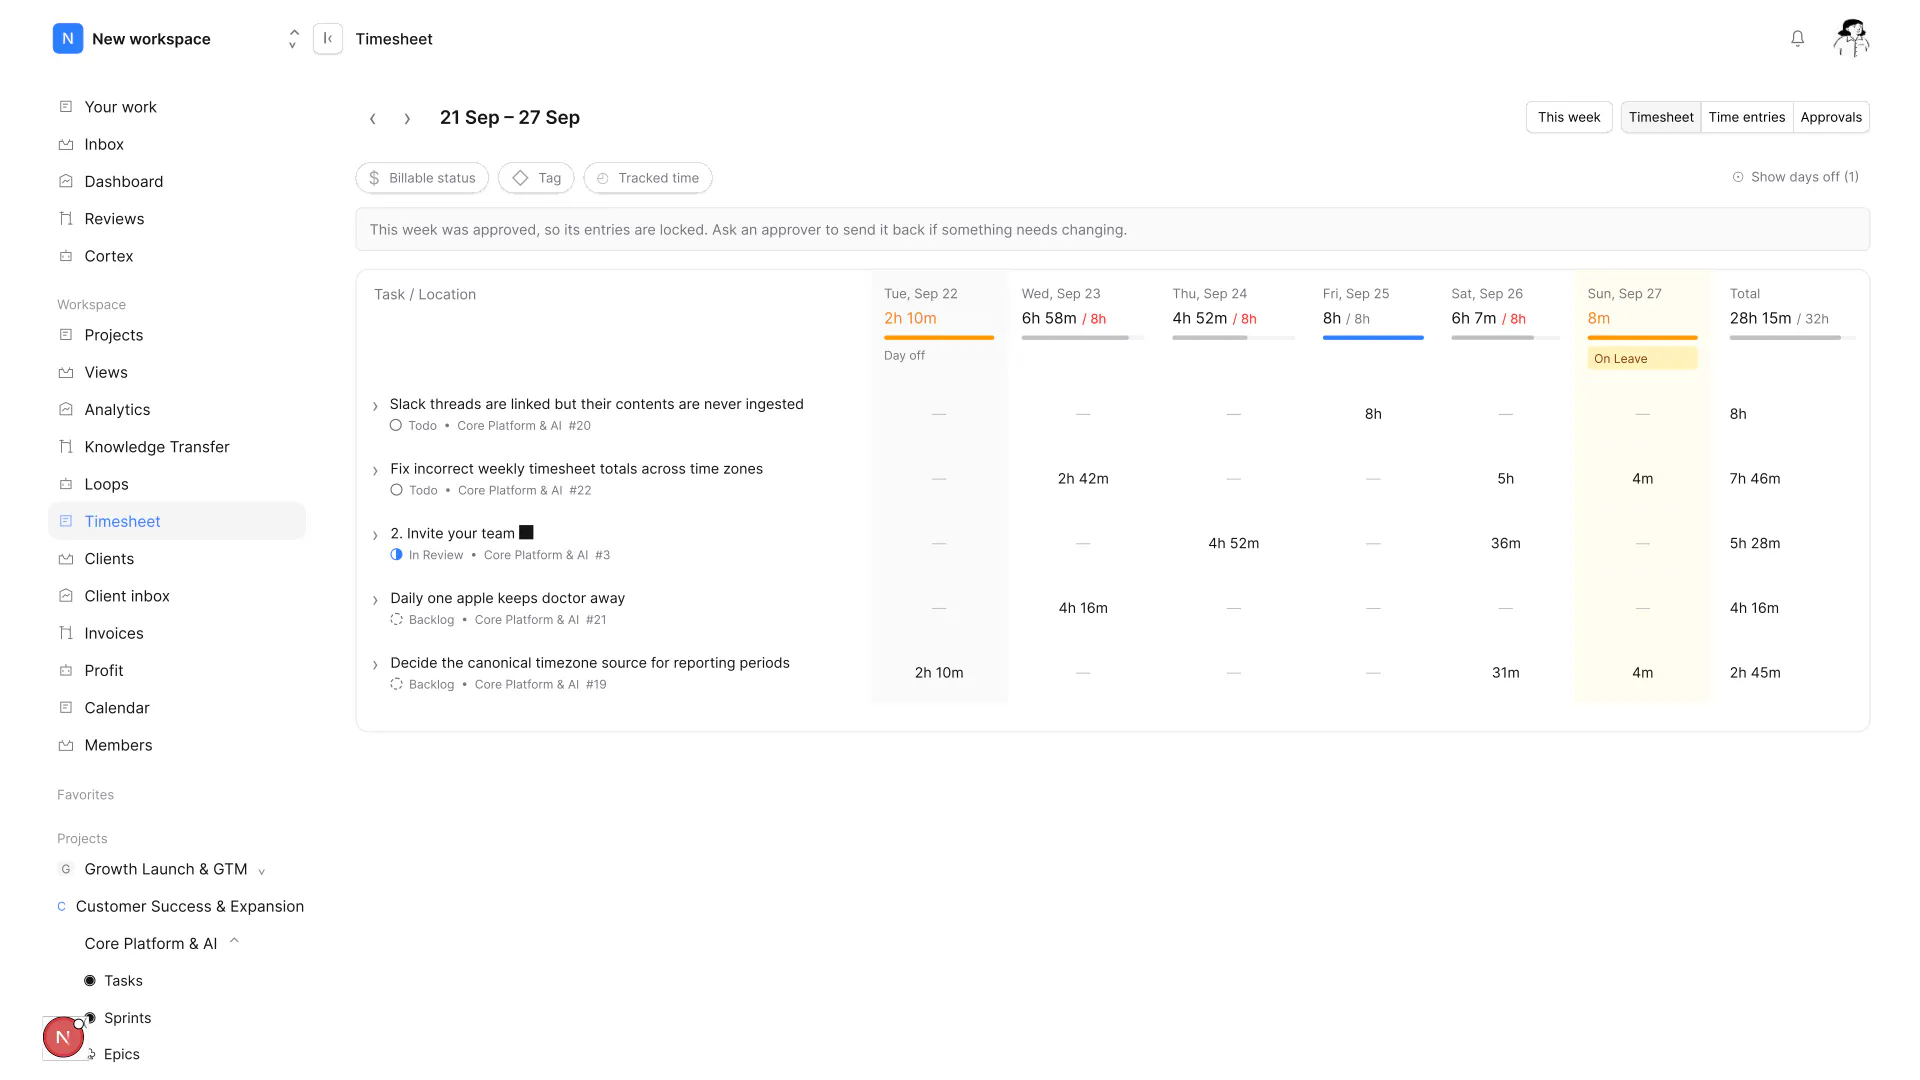Click the Calendar sidebar icon
The height and width of the screenshot is (1080, 1920).
click(x=66, y=707)
